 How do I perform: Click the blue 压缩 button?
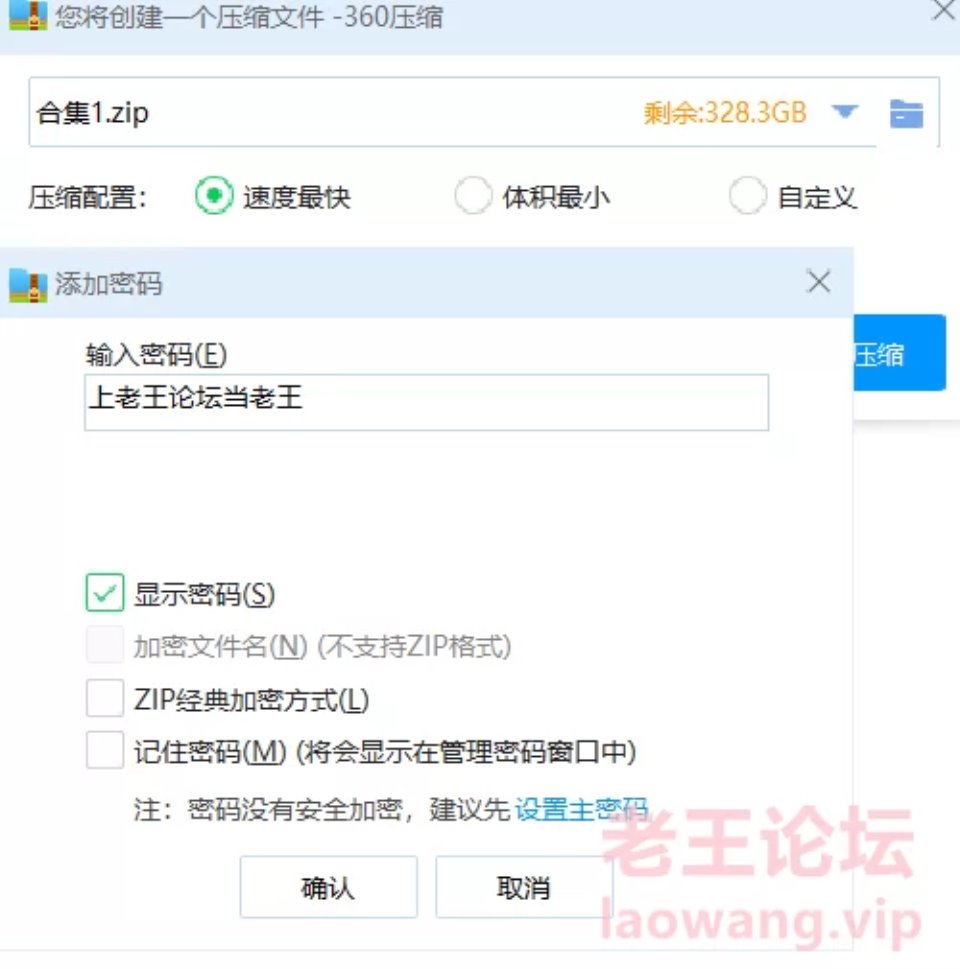pos(899,353)
